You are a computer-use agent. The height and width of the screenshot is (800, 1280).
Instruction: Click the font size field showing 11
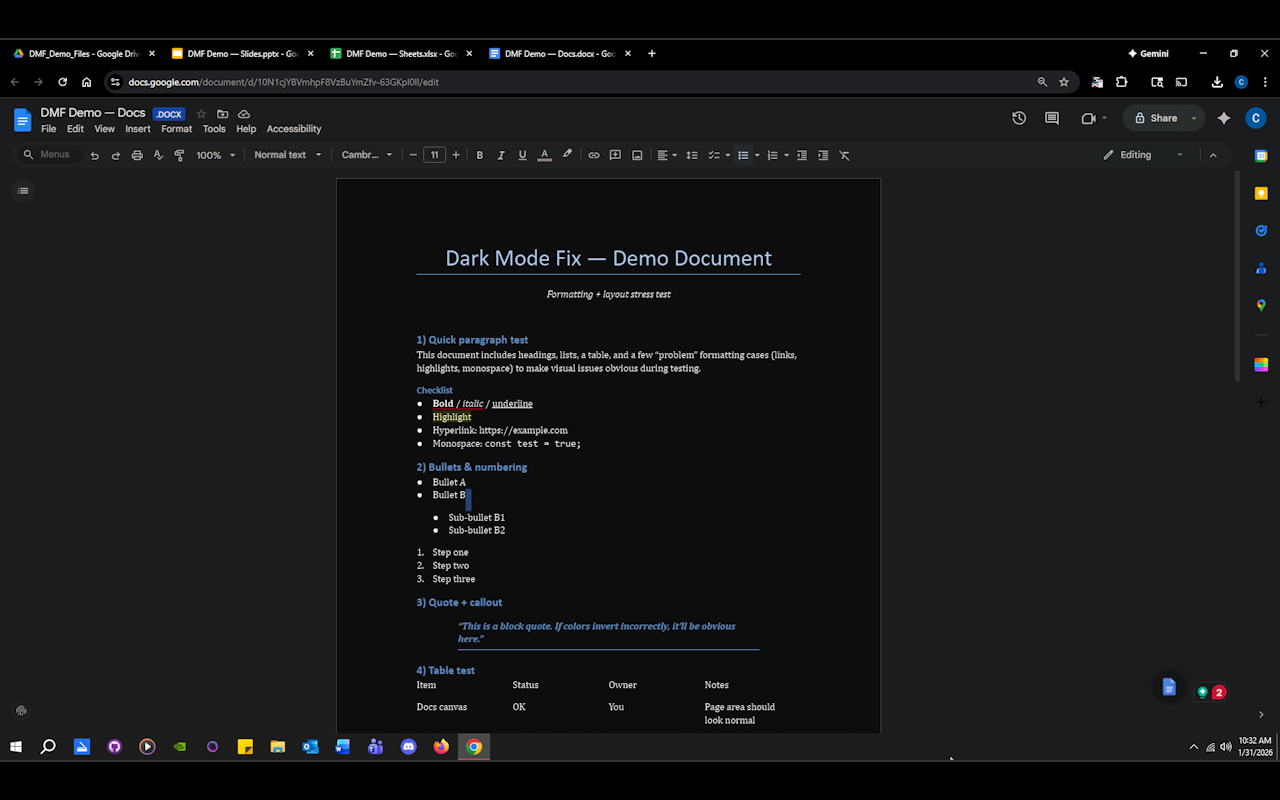434,155
